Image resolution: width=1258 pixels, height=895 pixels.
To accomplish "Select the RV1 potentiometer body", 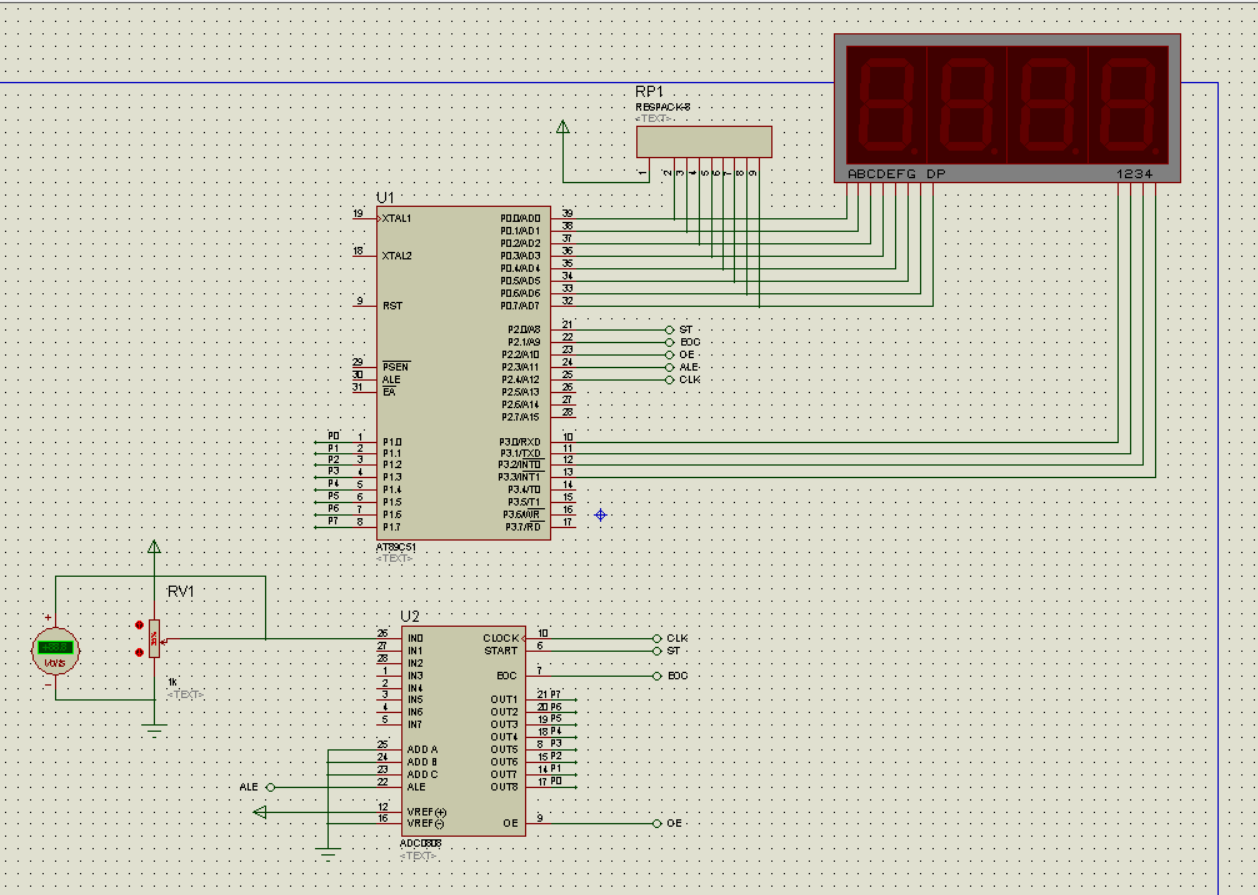I will tap(153, 639).
